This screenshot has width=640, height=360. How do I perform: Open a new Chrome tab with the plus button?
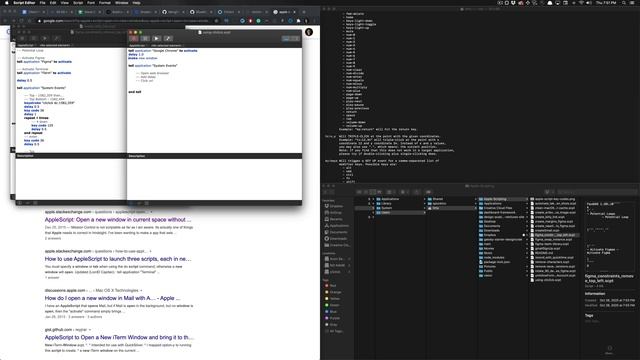click(304, 12)
